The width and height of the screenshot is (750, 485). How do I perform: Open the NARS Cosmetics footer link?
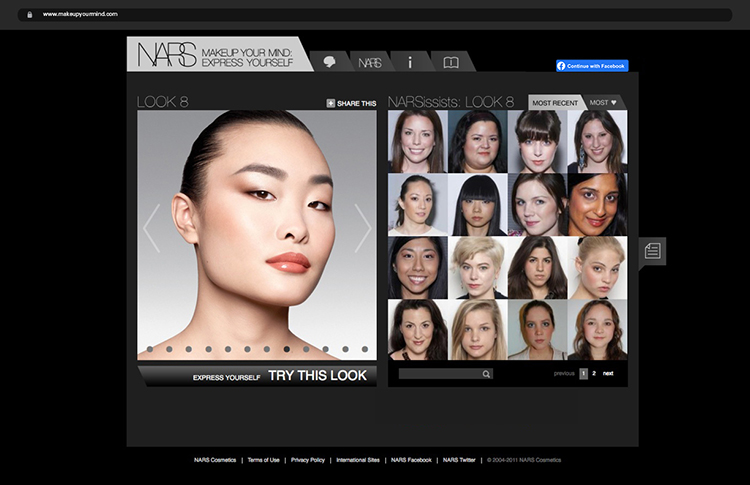click(215, 460)
